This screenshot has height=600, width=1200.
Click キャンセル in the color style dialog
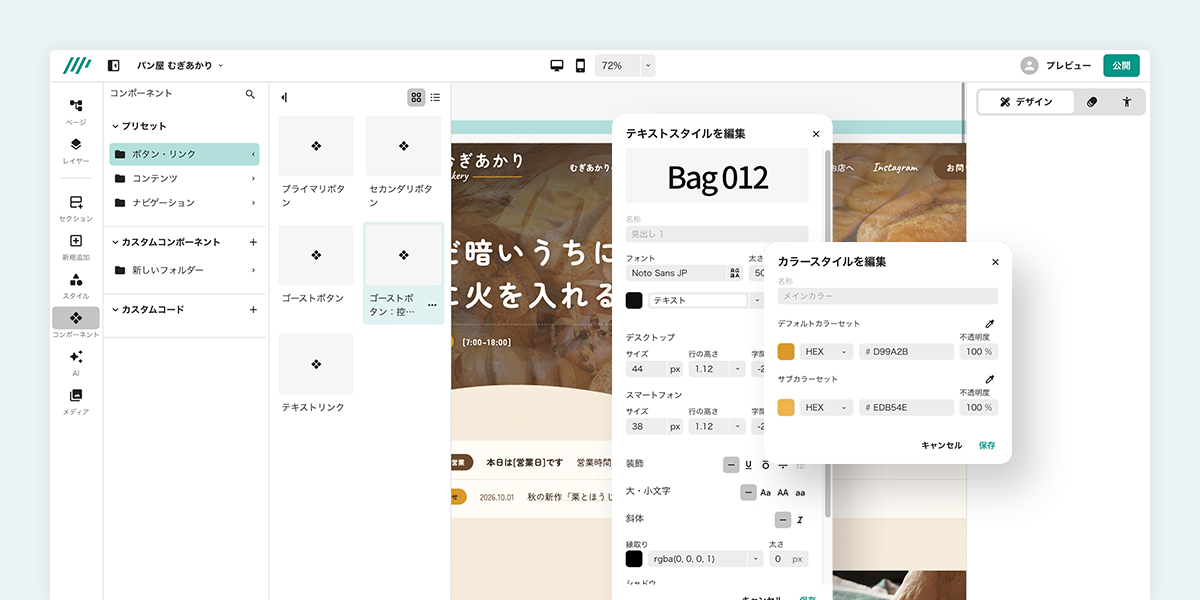click(941, 445)
